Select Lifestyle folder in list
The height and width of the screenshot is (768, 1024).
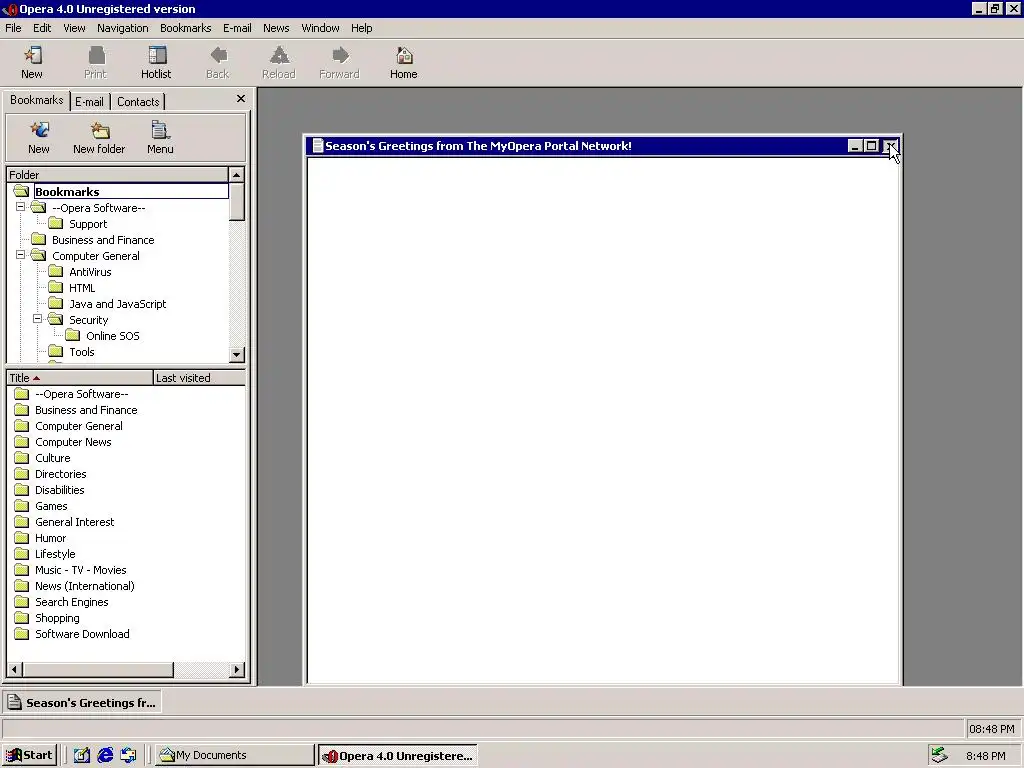point(55,554)
